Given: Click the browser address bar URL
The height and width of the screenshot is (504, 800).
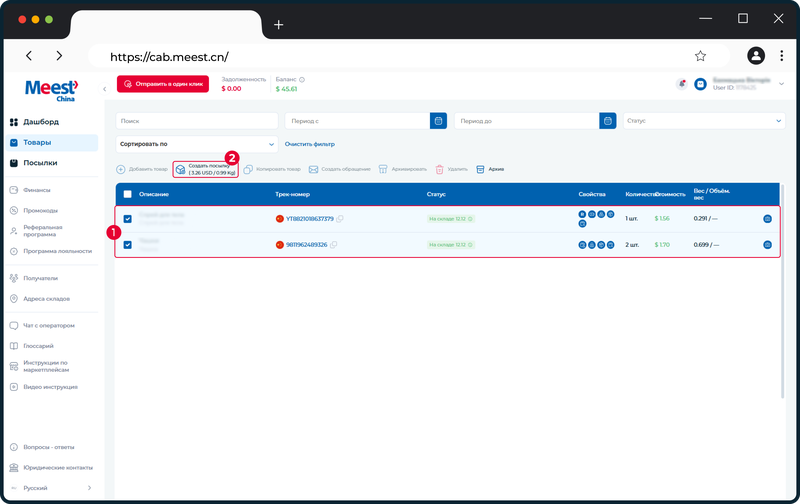Looking at the screenshot, I should pos(169,57).
